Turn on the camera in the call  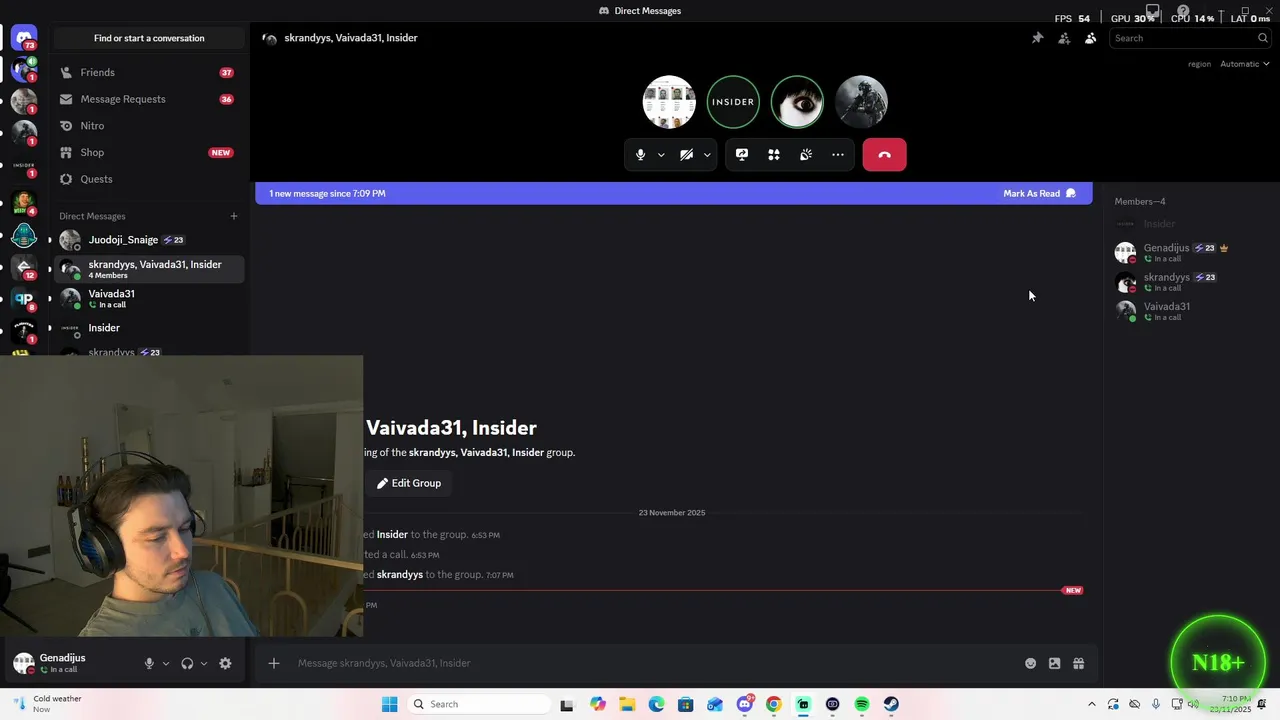[687, 155]
